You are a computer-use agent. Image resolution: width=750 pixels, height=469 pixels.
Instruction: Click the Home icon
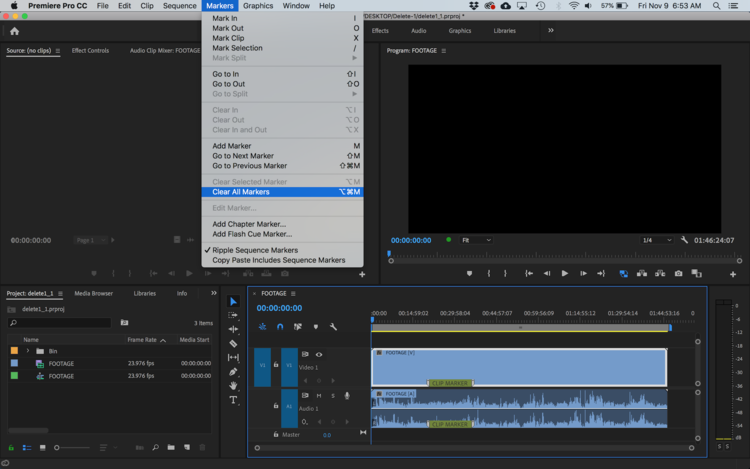[14, 31]
